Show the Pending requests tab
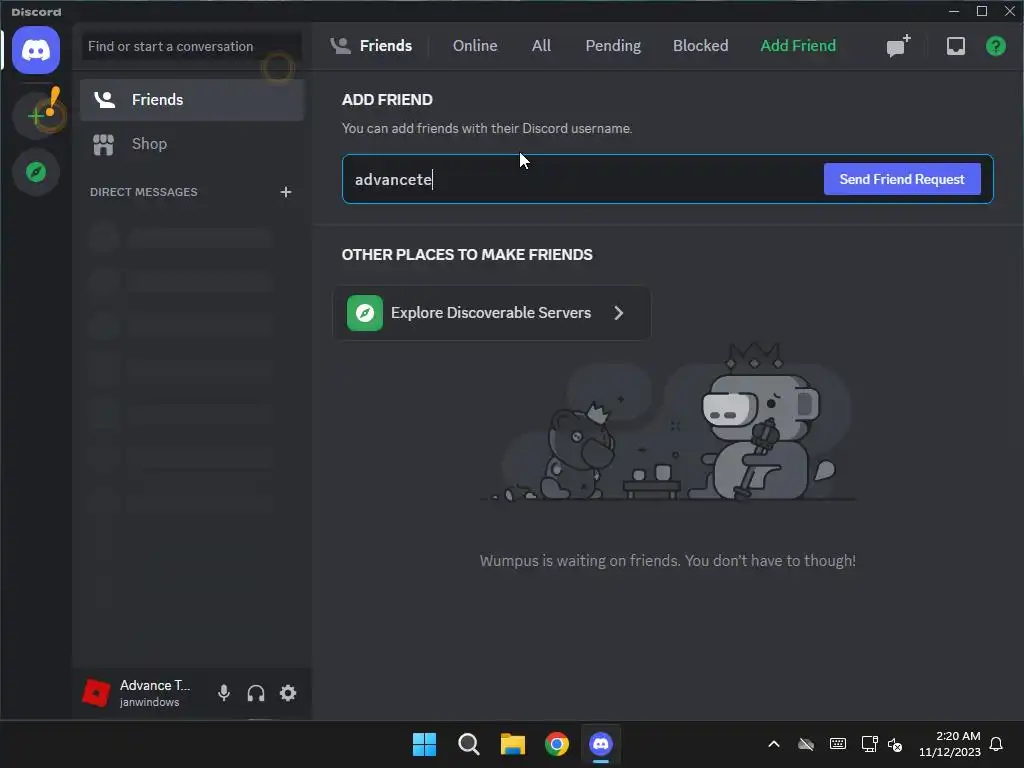This screenshot has height=768, width=1024. [x=613, y=46]
